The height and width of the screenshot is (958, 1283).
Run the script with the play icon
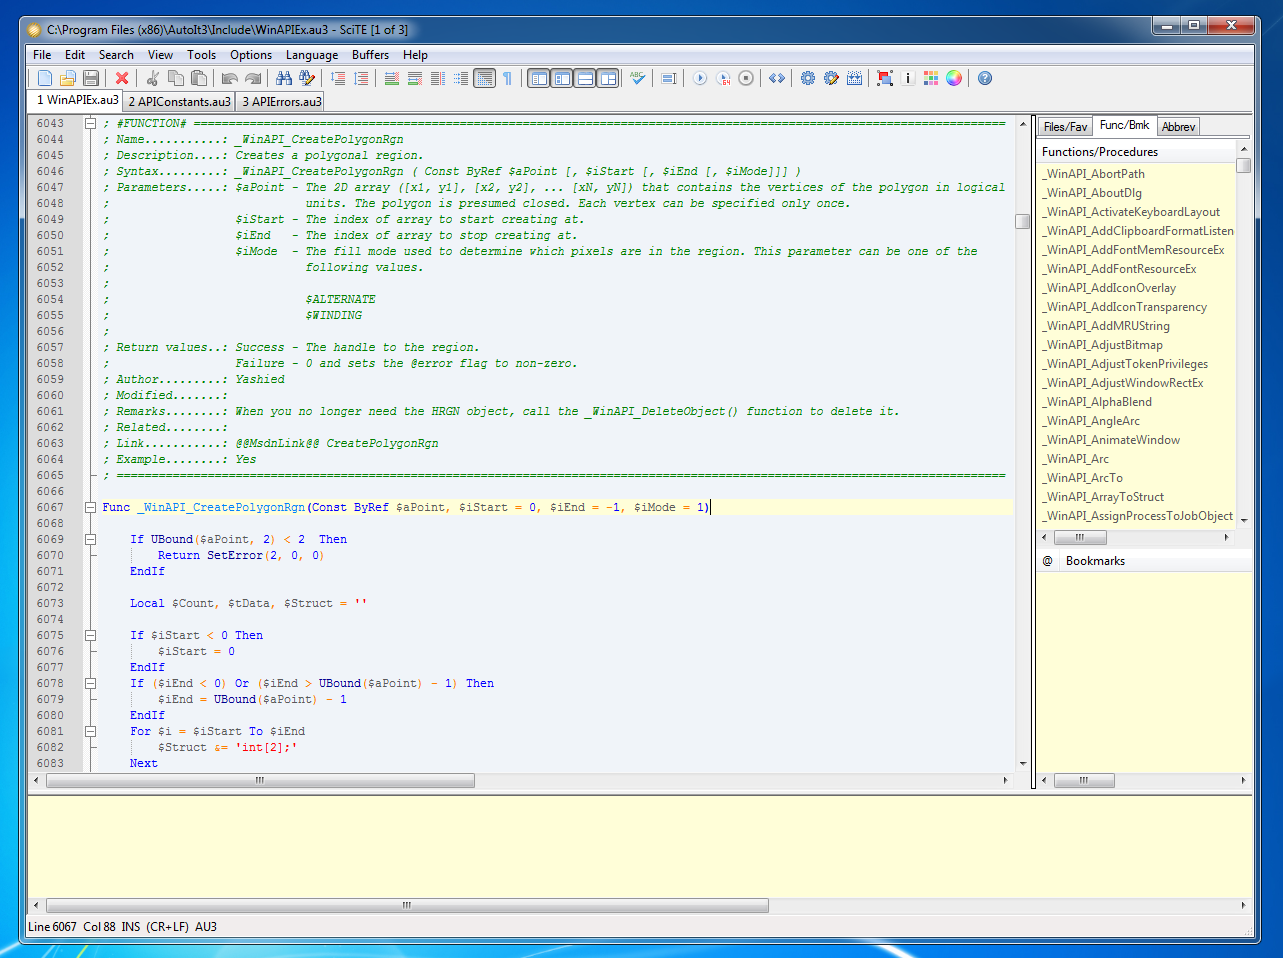point(700,78)
